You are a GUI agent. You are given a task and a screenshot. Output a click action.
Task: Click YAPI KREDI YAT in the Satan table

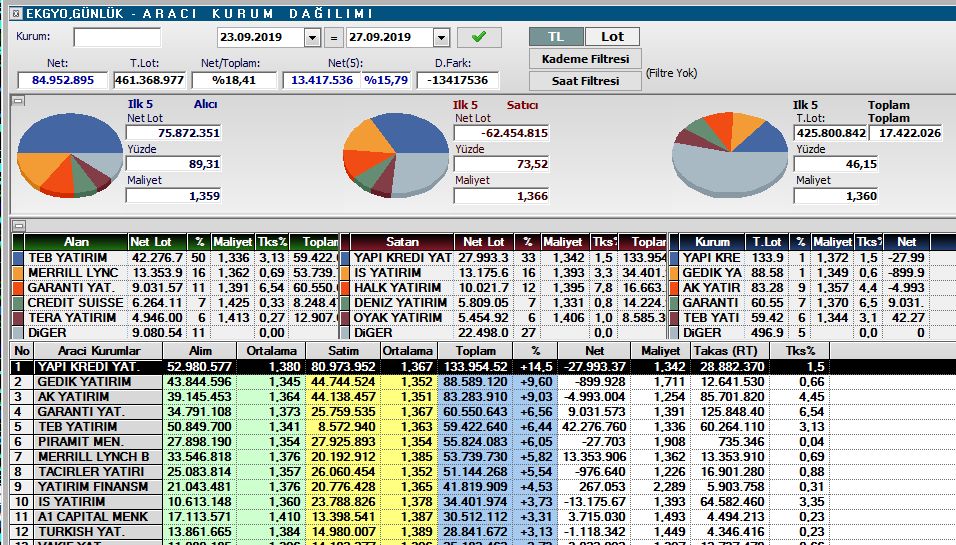click(403, 258)
